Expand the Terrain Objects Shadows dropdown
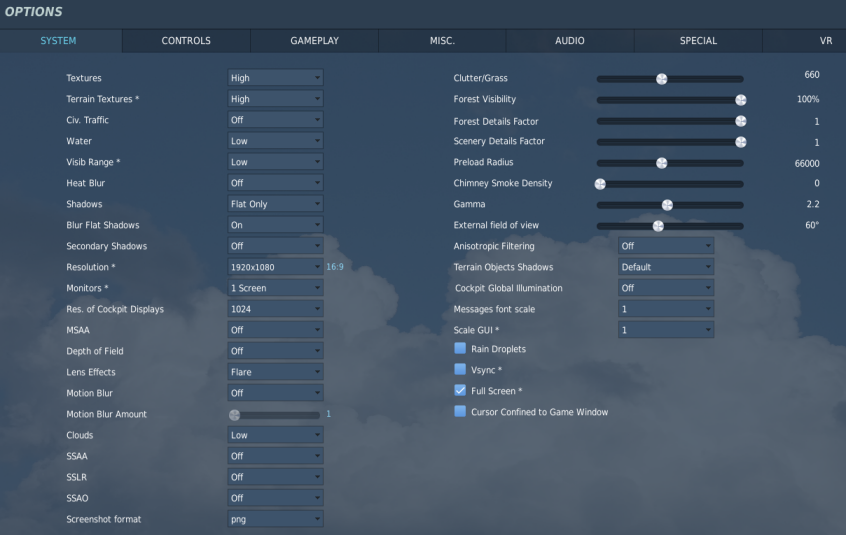 pos(666,267)
